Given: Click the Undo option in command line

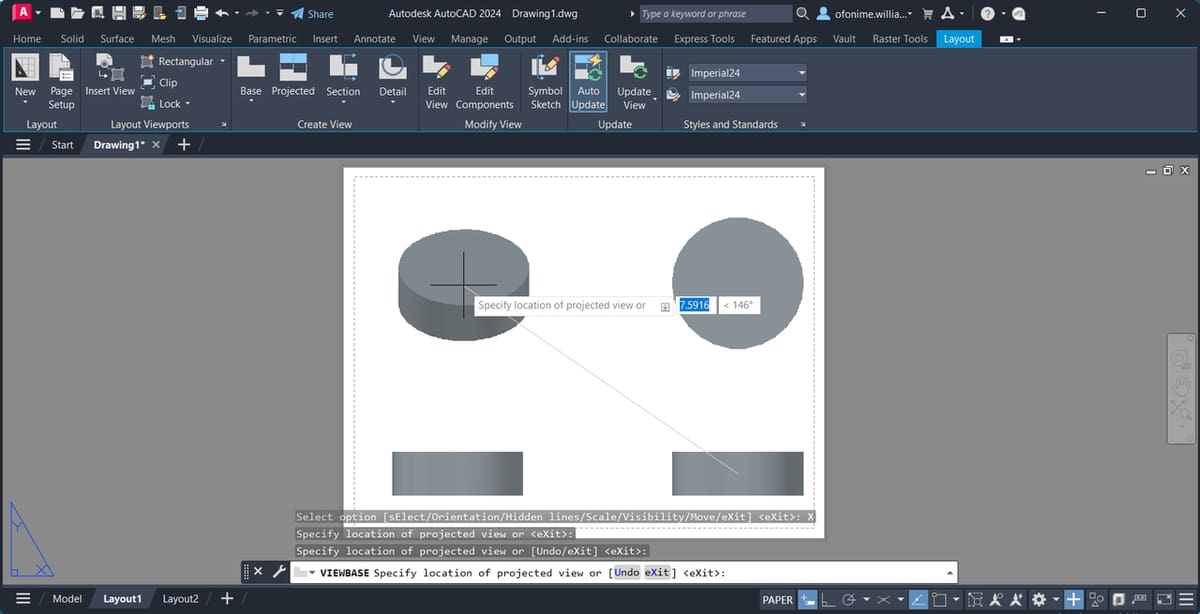Looking at the screenshot, I should pyautogui.click(x=626, y=573).
